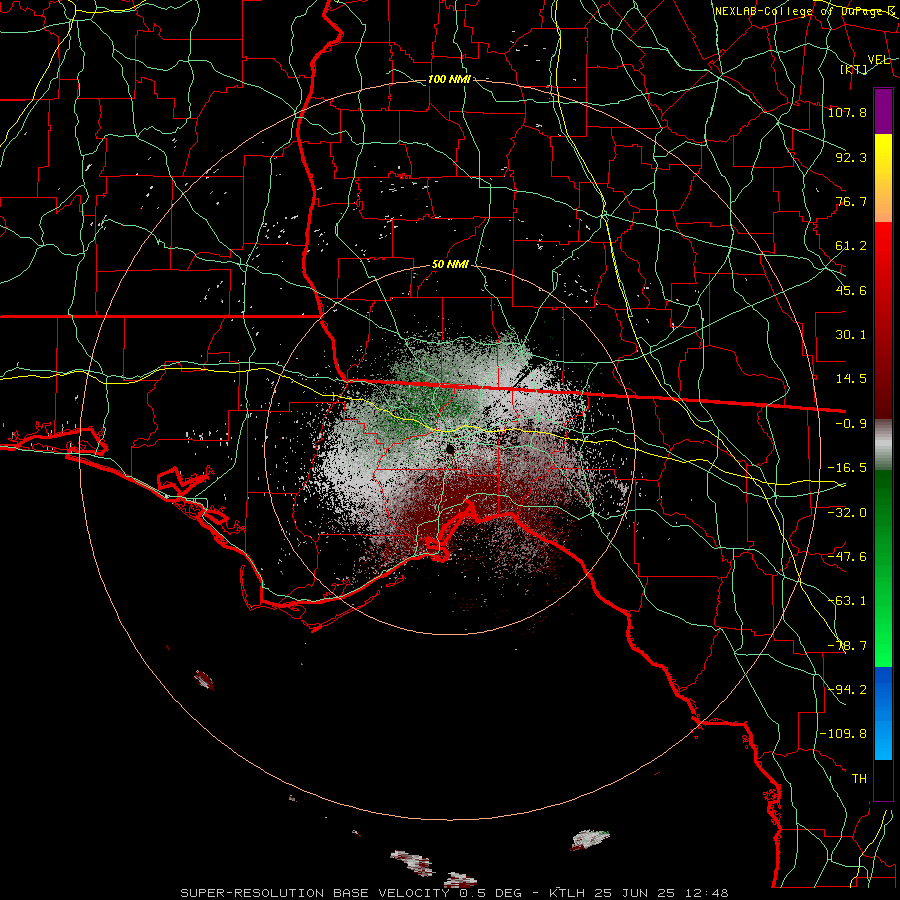Click the 14.5 velocity scale value
Screen dimensions: 900x900
tap(851, 379)
